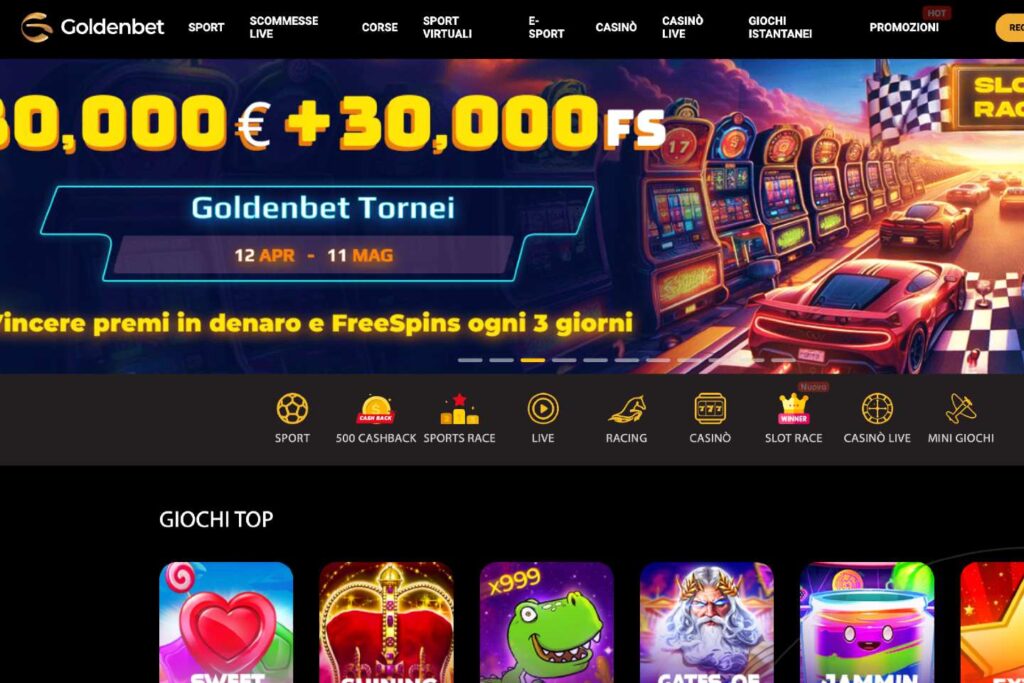
Task: Go to the Sport Virtuali menu
Action: coord(447,27)
